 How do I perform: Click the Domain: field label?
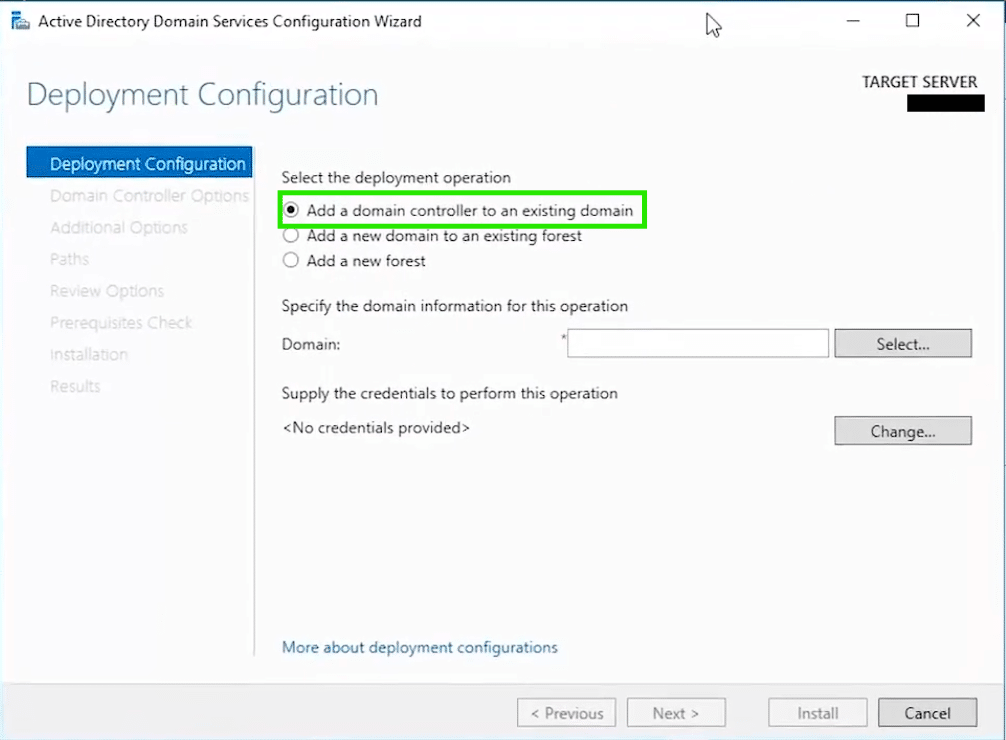pos(311,344)
